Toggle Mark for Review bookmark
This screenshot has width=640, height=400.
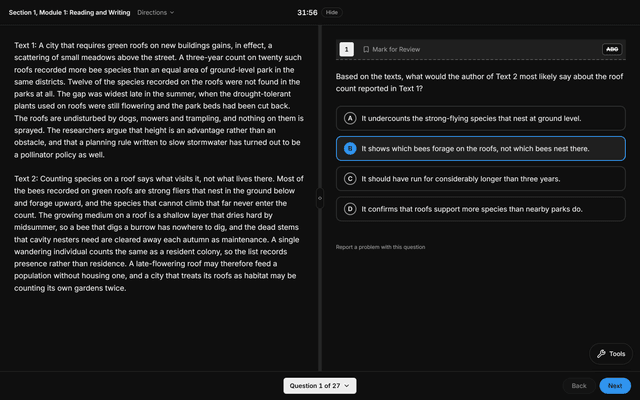tap(391, 49)
